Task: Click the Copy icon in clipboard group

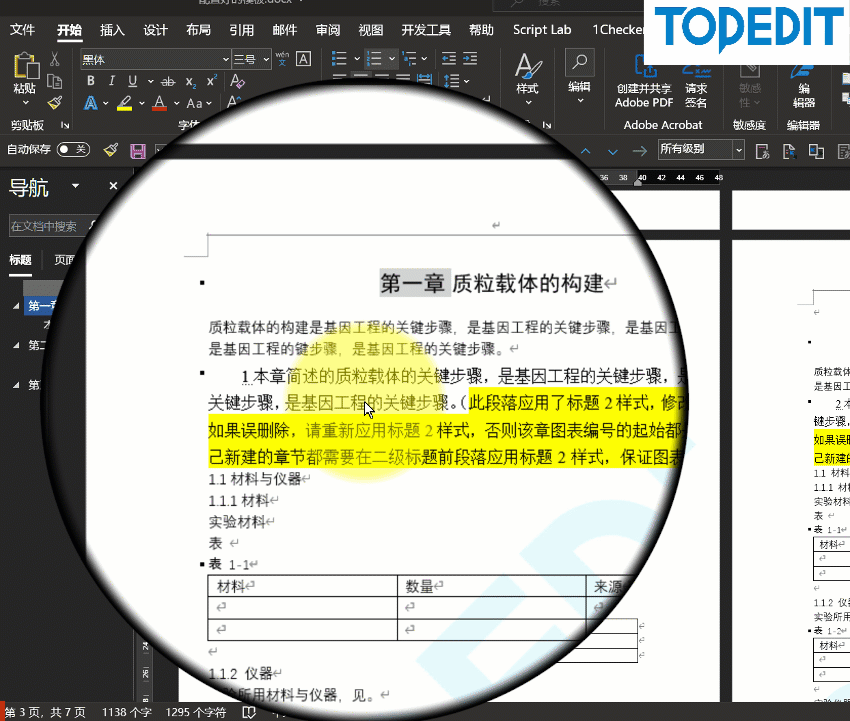Action: point(54,81)
